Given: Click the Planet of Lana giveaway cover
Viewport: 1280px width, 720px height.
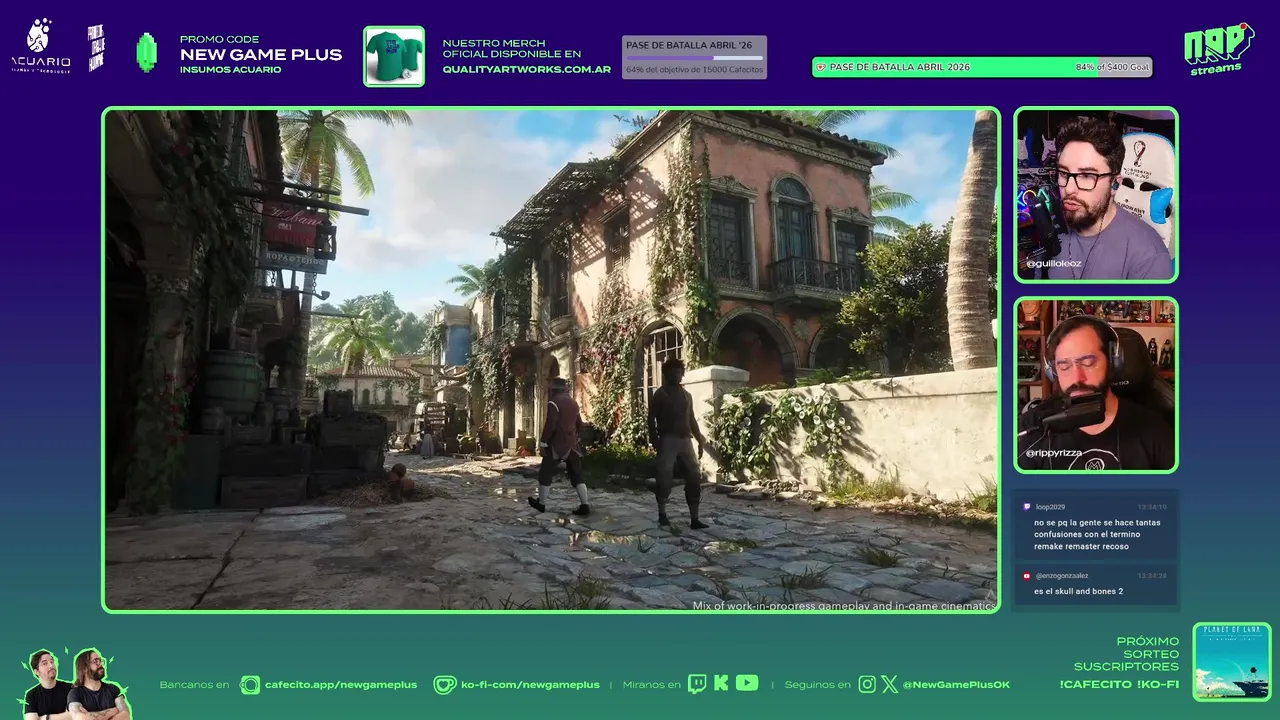Looking at the screenshot, I should [1232, 661].
